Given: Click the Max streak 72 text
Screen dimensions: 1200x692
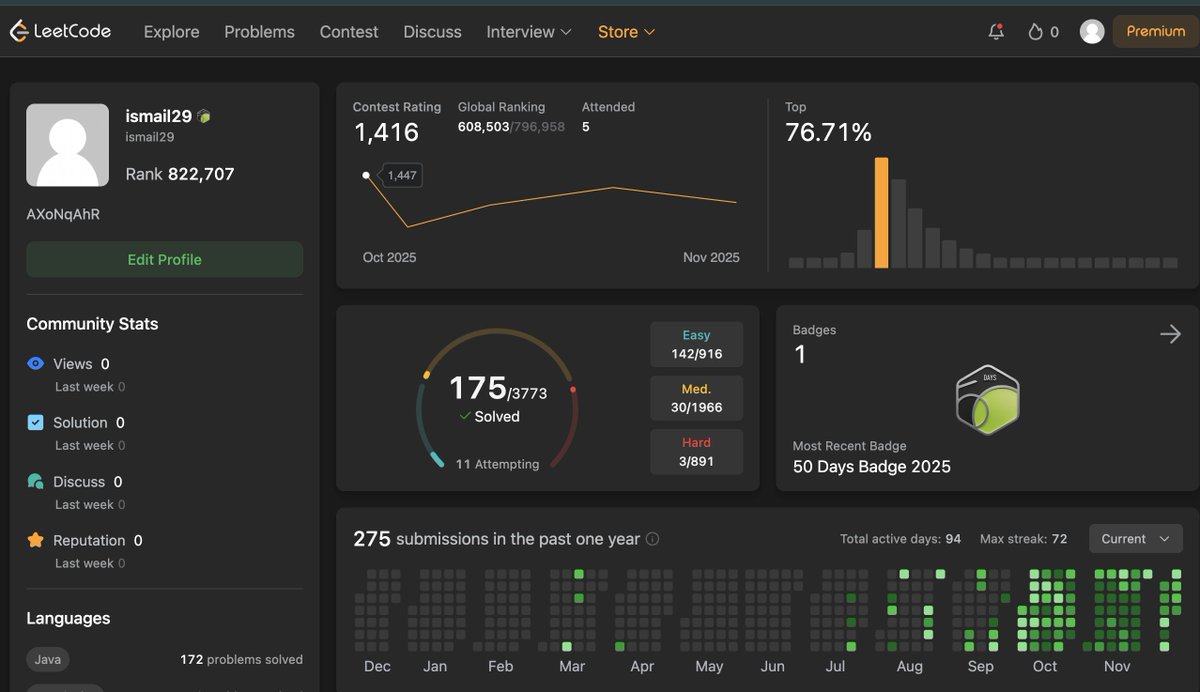Looking at the screenshot, I should (x=1023, y=539).
